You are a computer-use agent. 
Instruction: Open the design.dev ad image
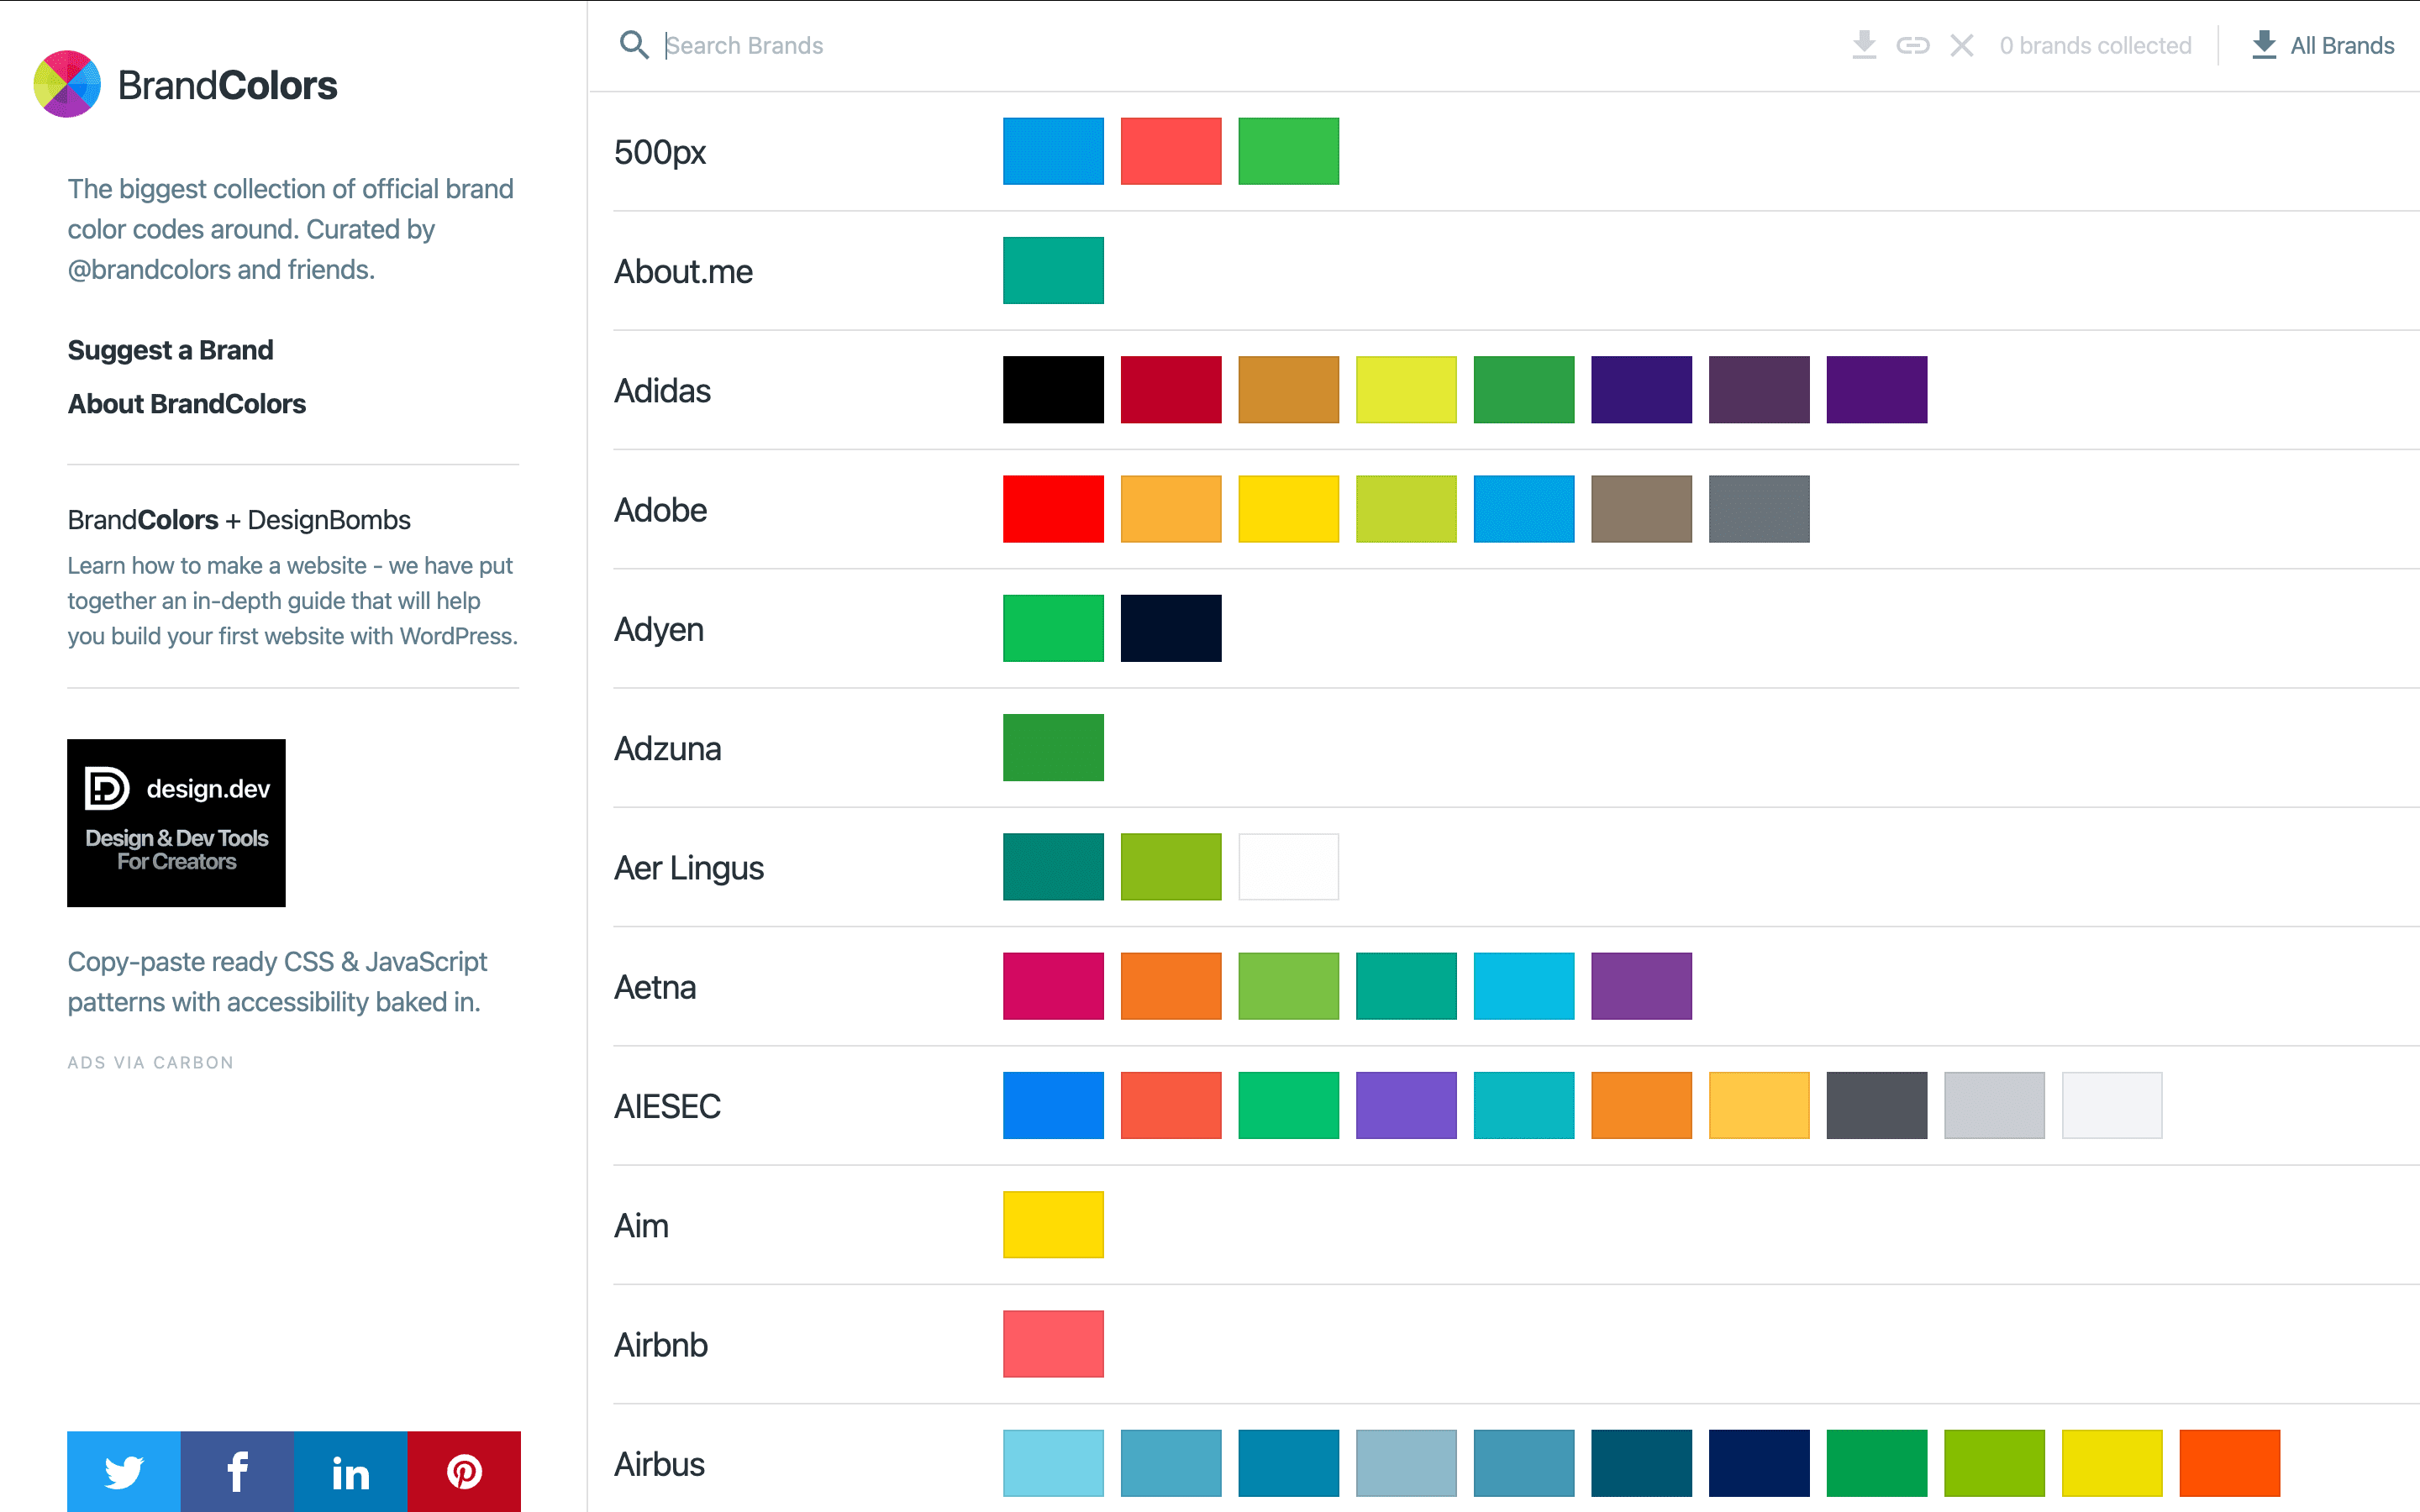coord(176,823)
